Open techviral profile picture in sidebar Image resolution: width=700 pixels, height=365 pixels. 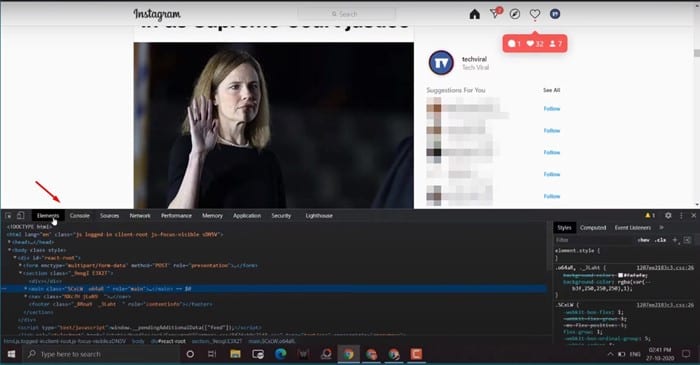coord(441,63)
